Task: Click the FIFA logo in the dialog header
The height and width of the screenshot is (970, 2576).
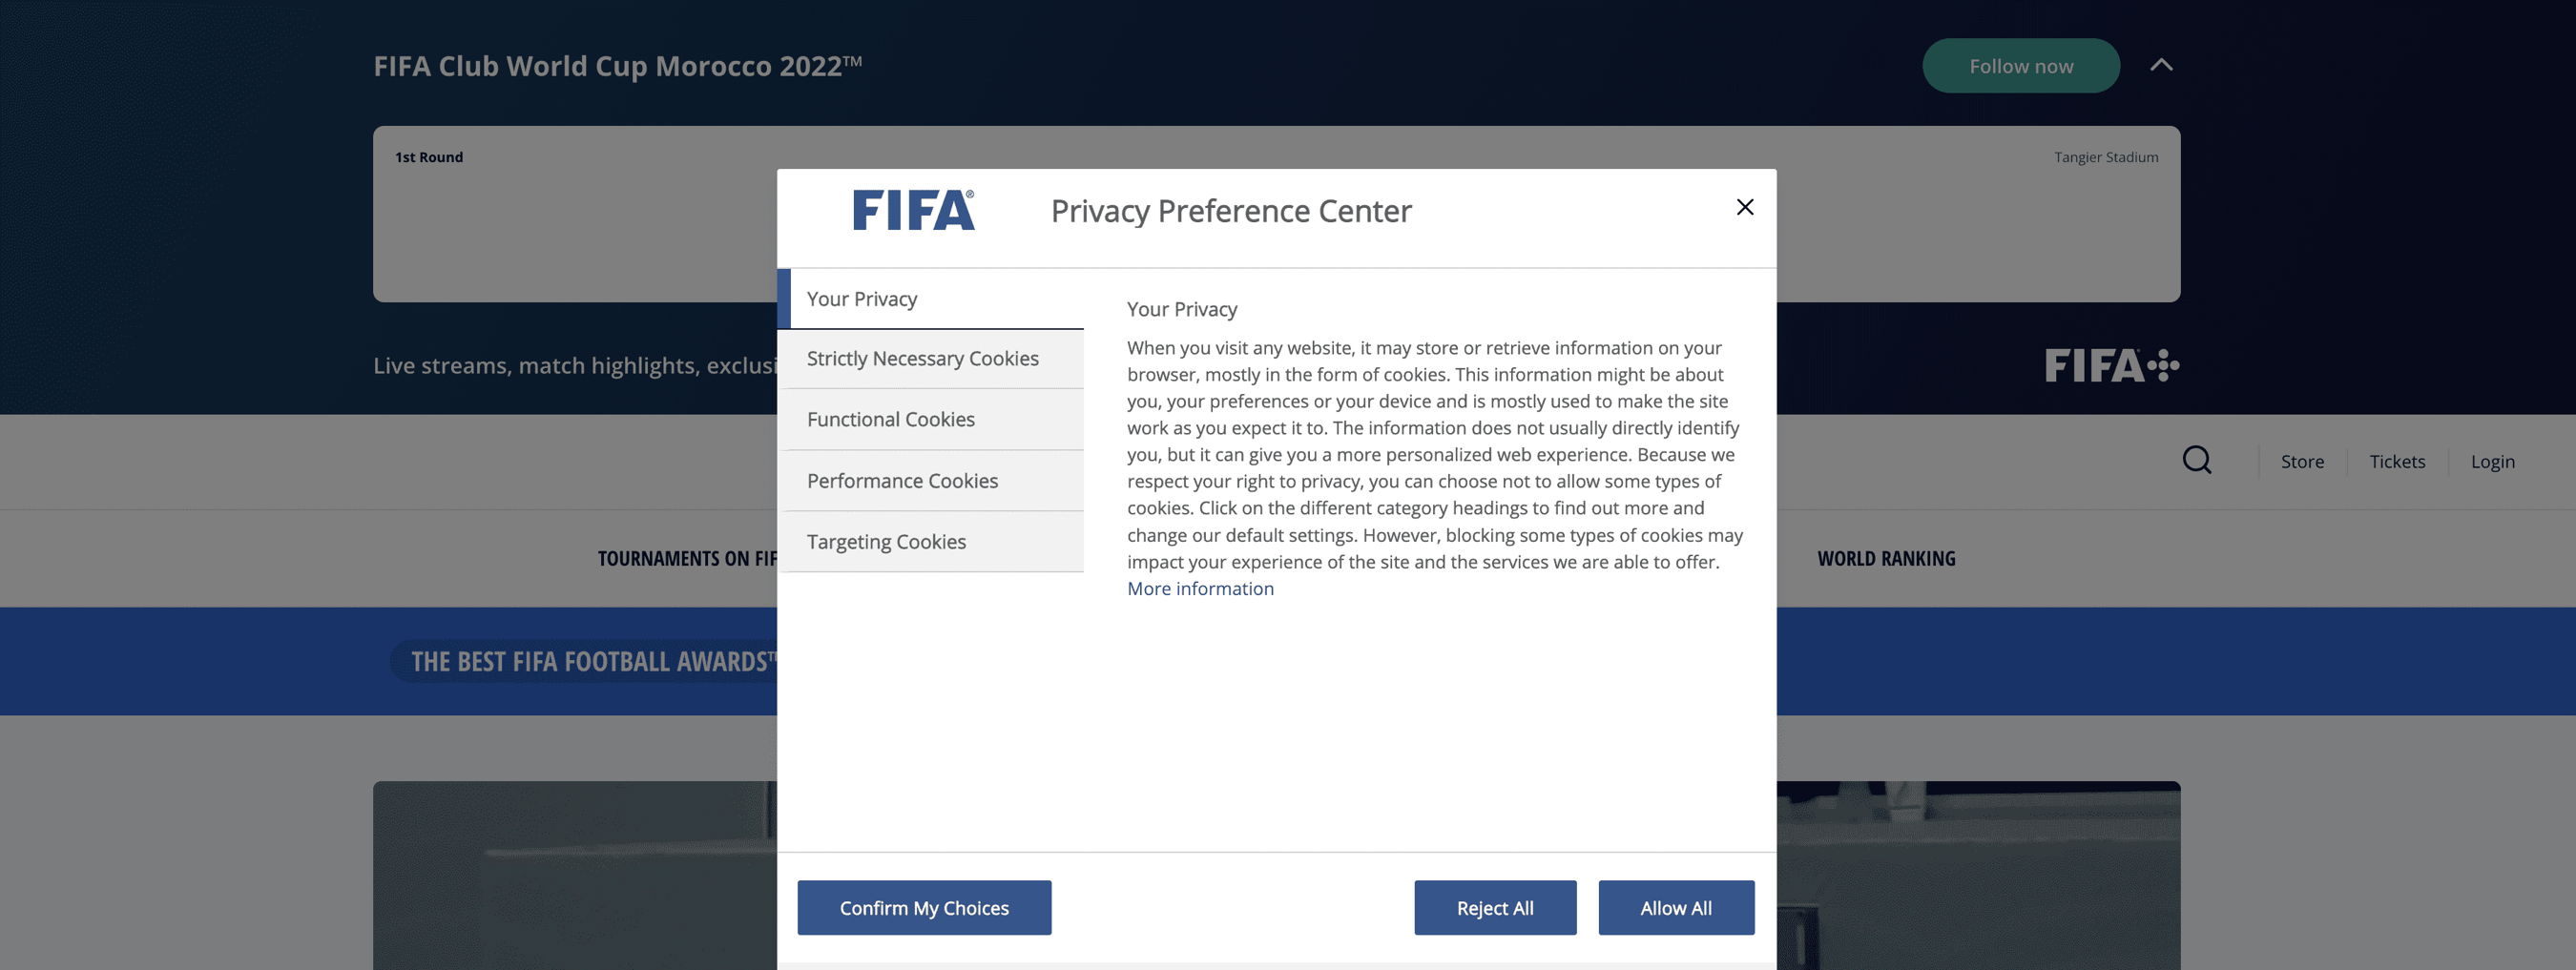Action: tap(912, 210)
